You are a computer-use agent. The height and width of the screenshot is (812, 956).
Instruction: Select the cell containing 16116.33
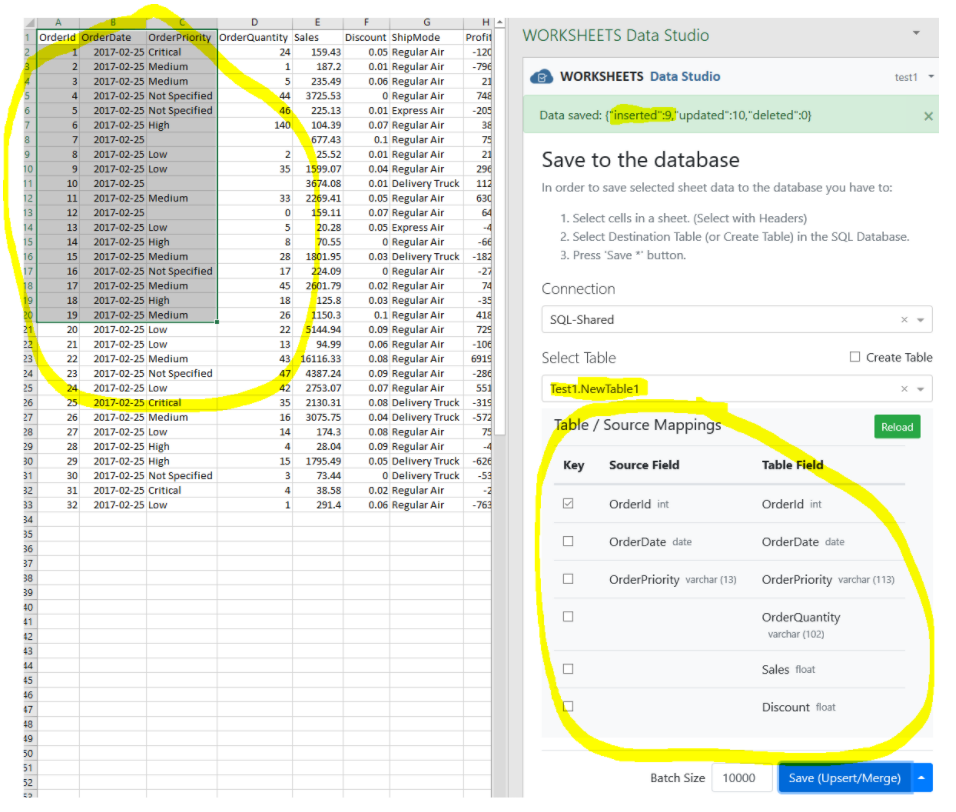click(x=317, y=359)
